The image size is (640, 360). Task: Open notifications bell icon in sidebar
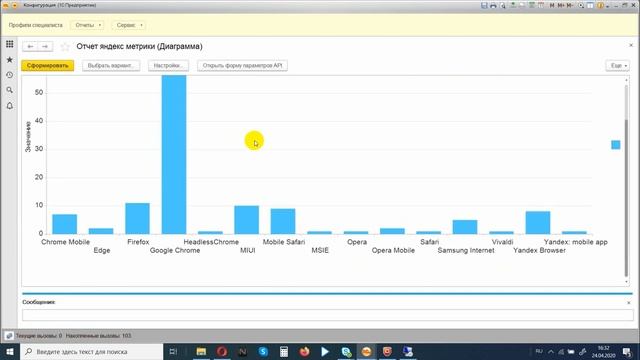coord(9,106)
